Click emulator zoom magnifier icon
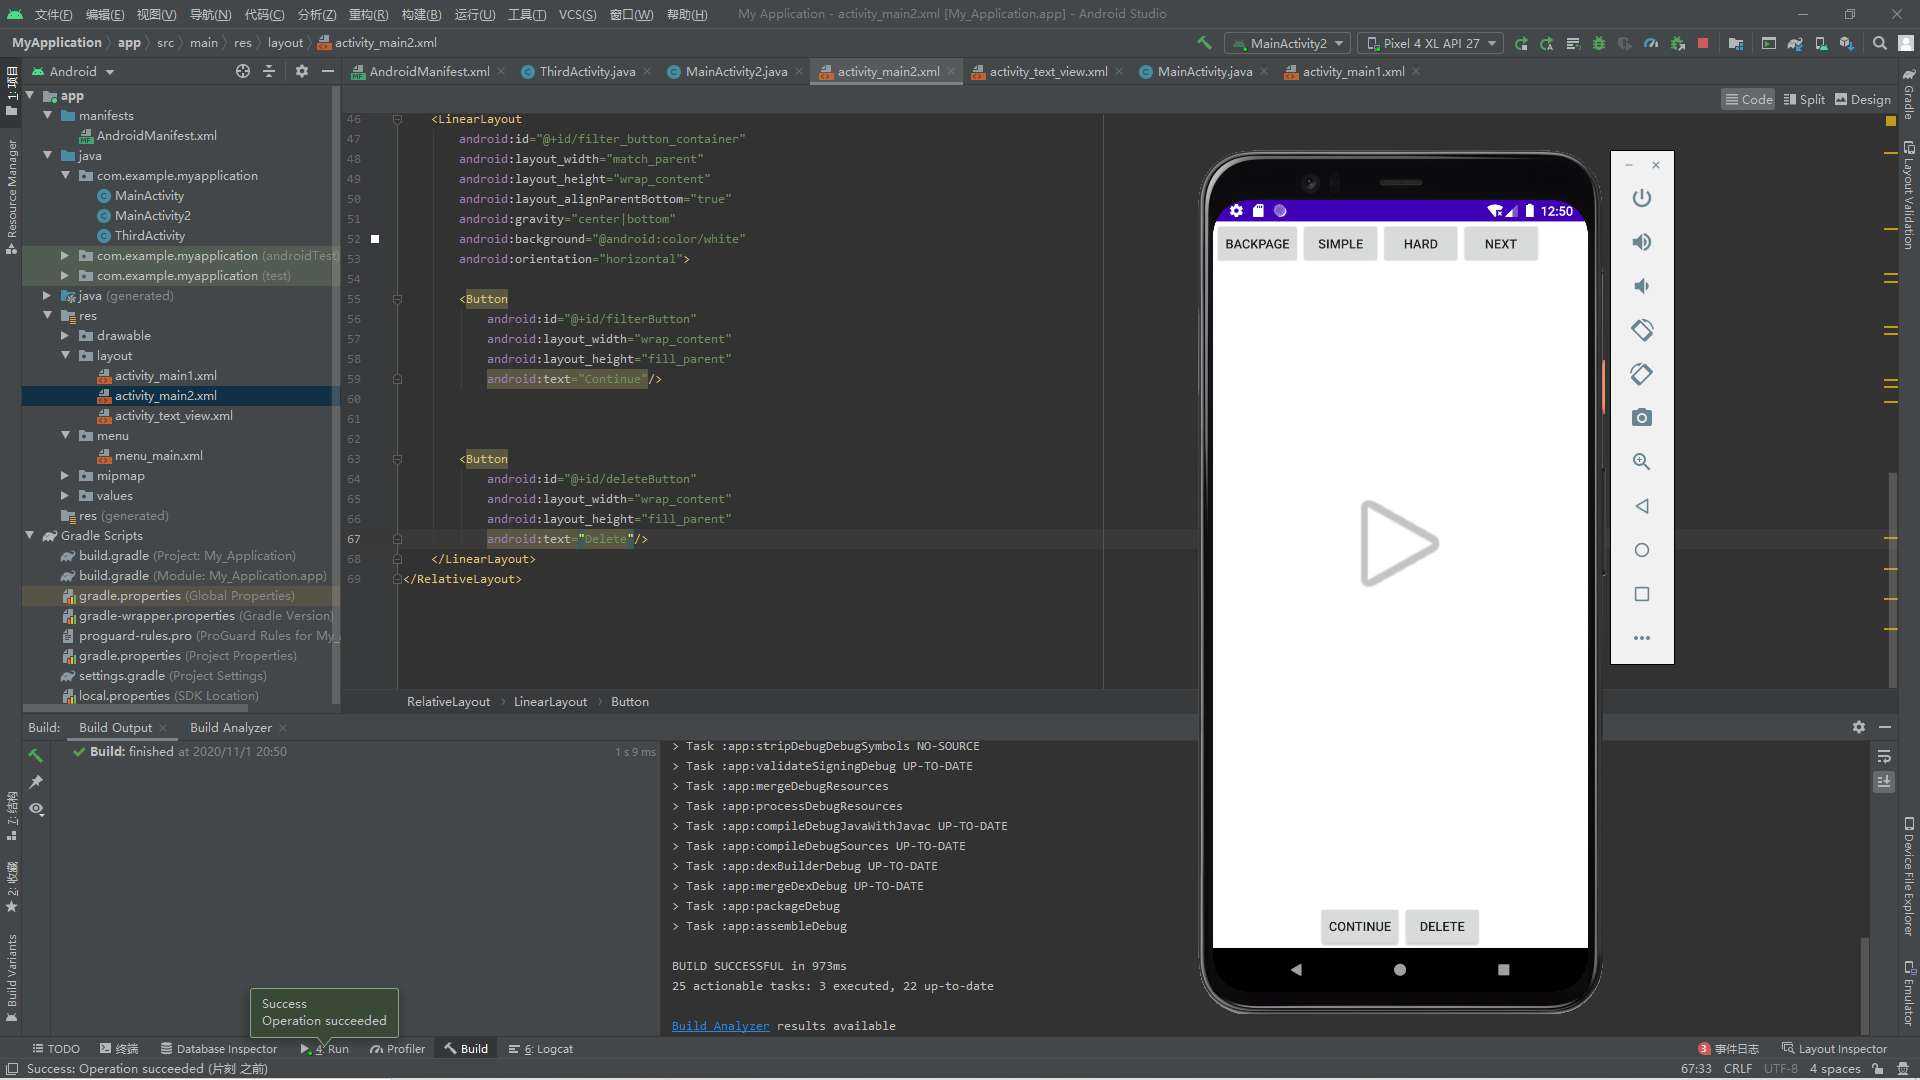1920x1080 pixels. point(1642,462)
